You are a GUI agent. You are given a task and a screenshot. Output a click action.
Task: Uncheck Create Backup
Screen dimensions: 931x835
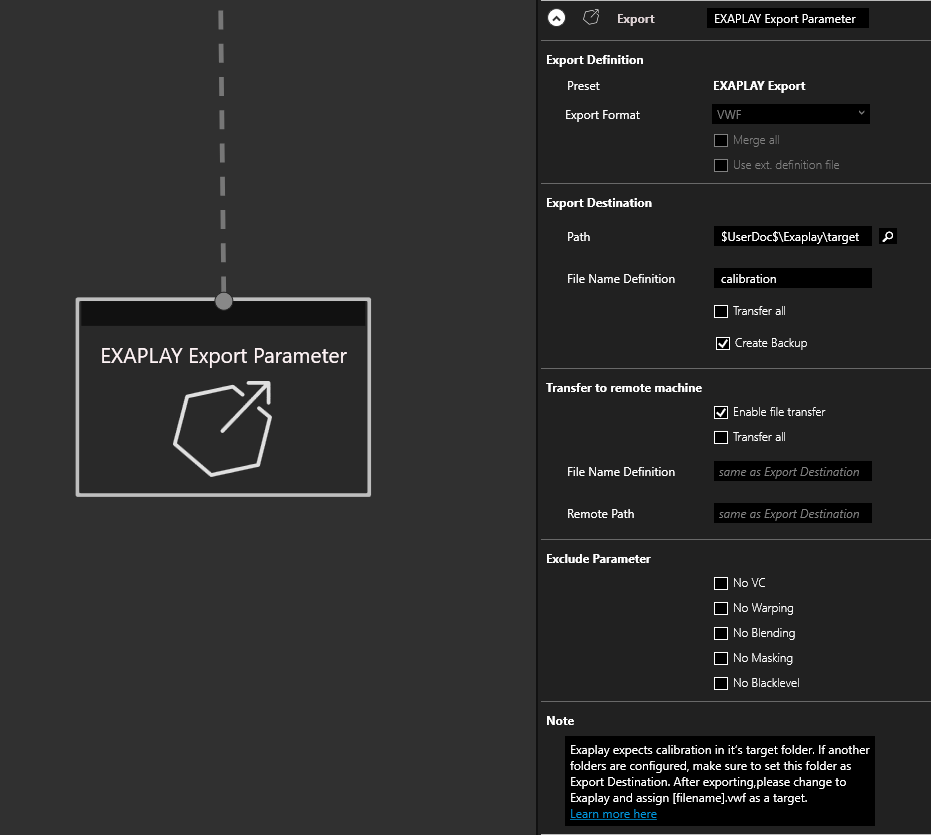721,343
